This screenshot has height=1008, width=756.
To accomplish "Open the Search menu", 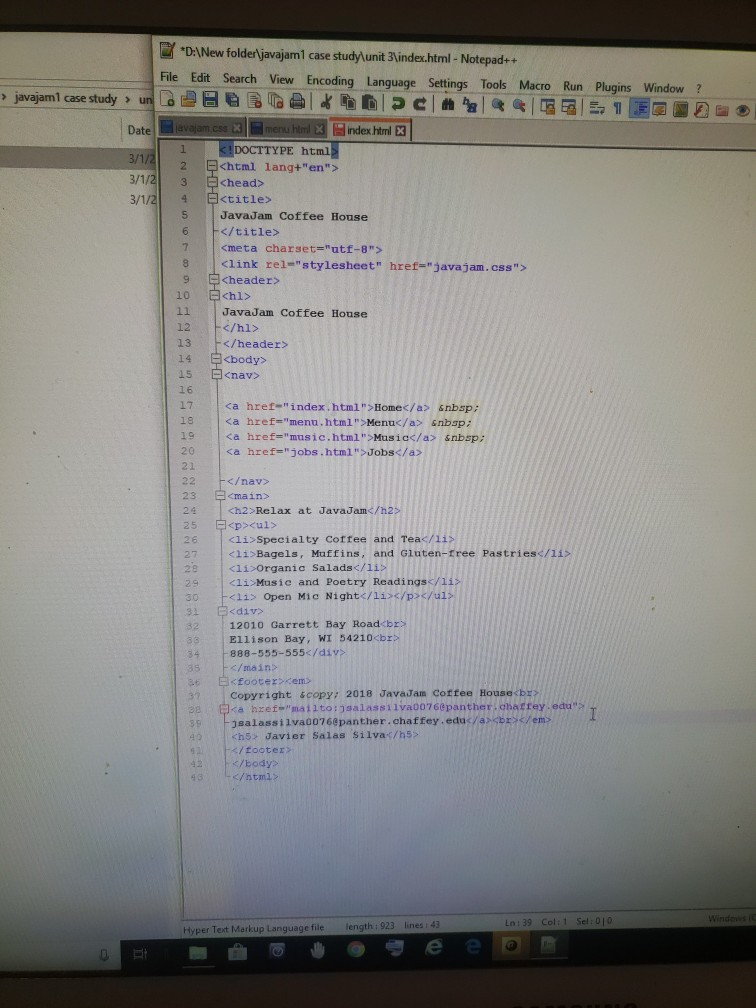I will [239, 78].
